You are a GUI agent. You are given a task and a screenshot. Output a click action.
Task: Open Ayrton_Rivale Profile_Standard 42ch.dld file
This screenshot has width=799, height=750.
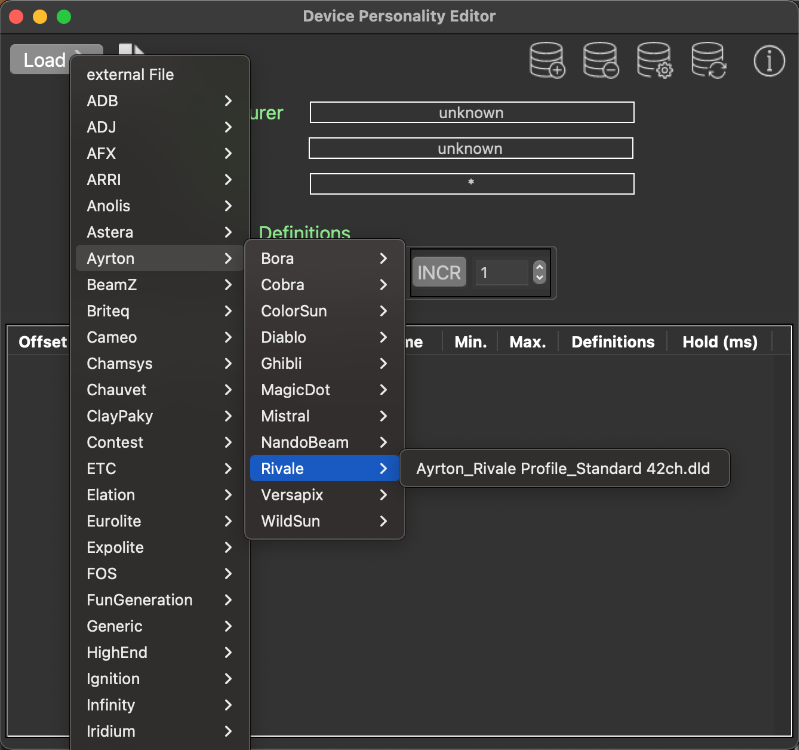(x=563, y=468)
